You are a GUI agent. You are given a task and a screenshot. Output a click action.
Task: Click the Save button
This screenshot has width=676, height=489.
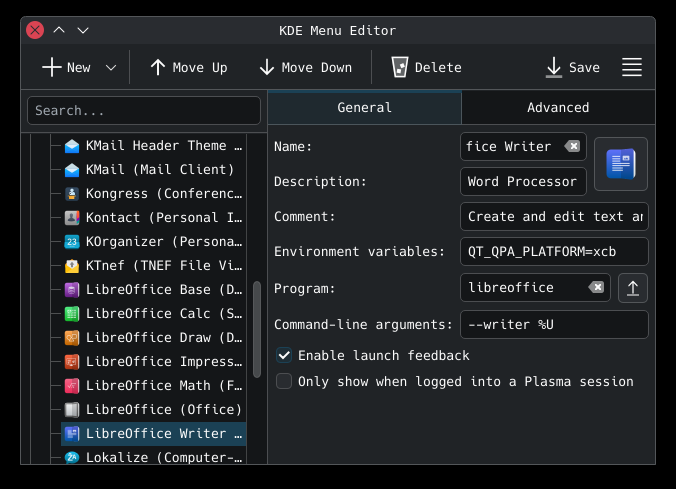tap(572, 67)
